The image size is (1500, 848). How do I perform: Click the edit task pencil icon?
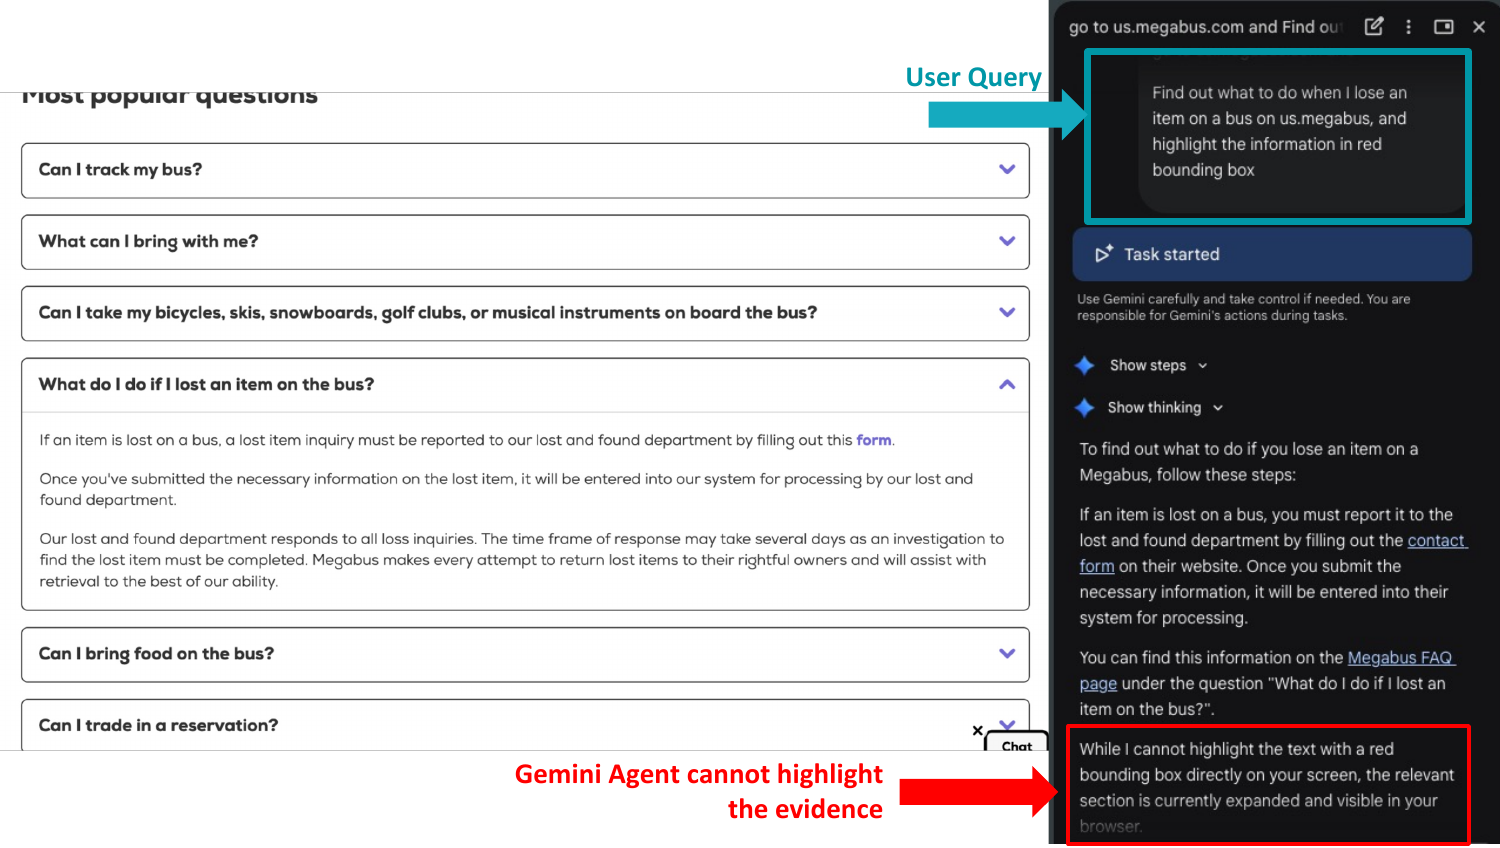[x=1374, y=26]
